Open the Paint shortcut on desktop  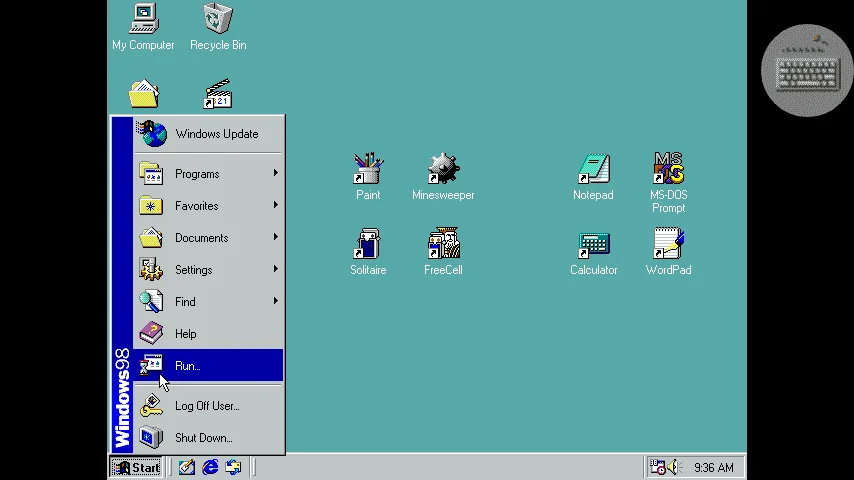point(368,177)
